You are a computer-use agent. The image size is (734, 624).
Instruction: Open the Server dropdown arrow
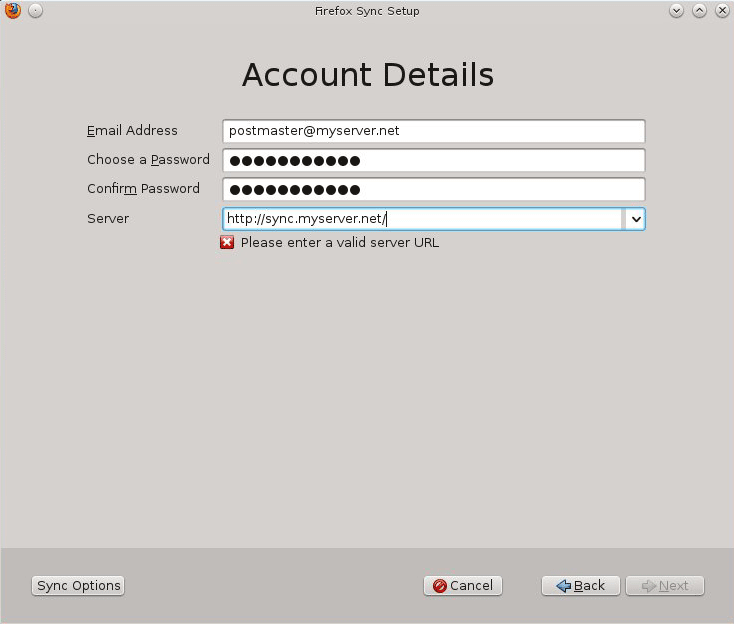635,219
